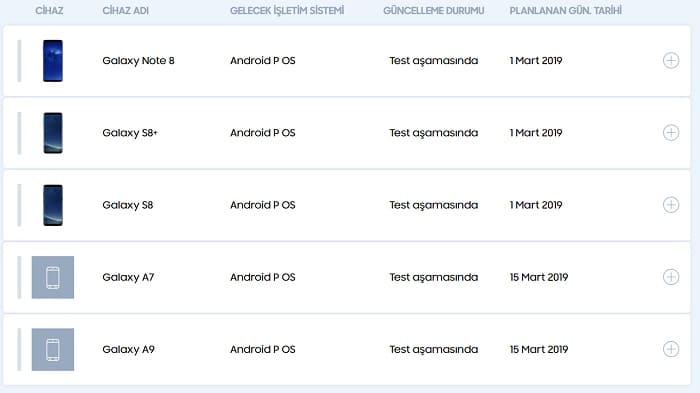This screenshot has width=700, height=393.
Task: Select the GELECEK İŞLETİM SİSTEMİ column header
Action: pos(287,11)
